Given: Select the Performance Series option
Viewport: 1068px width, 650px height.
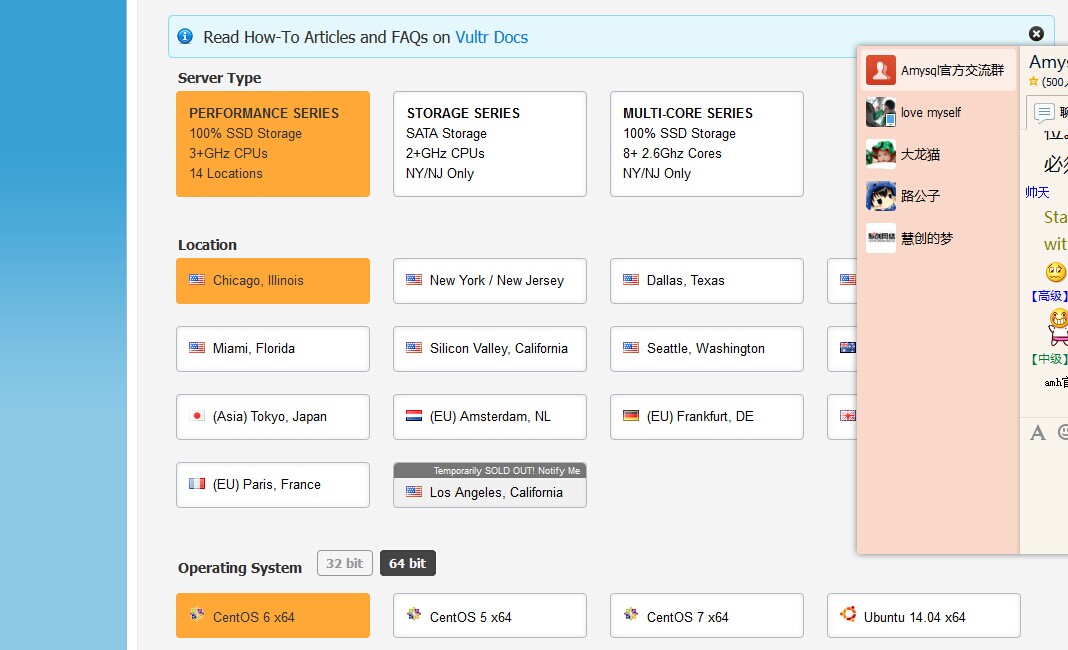Looking at the screenshot, I should pos(272,144).
